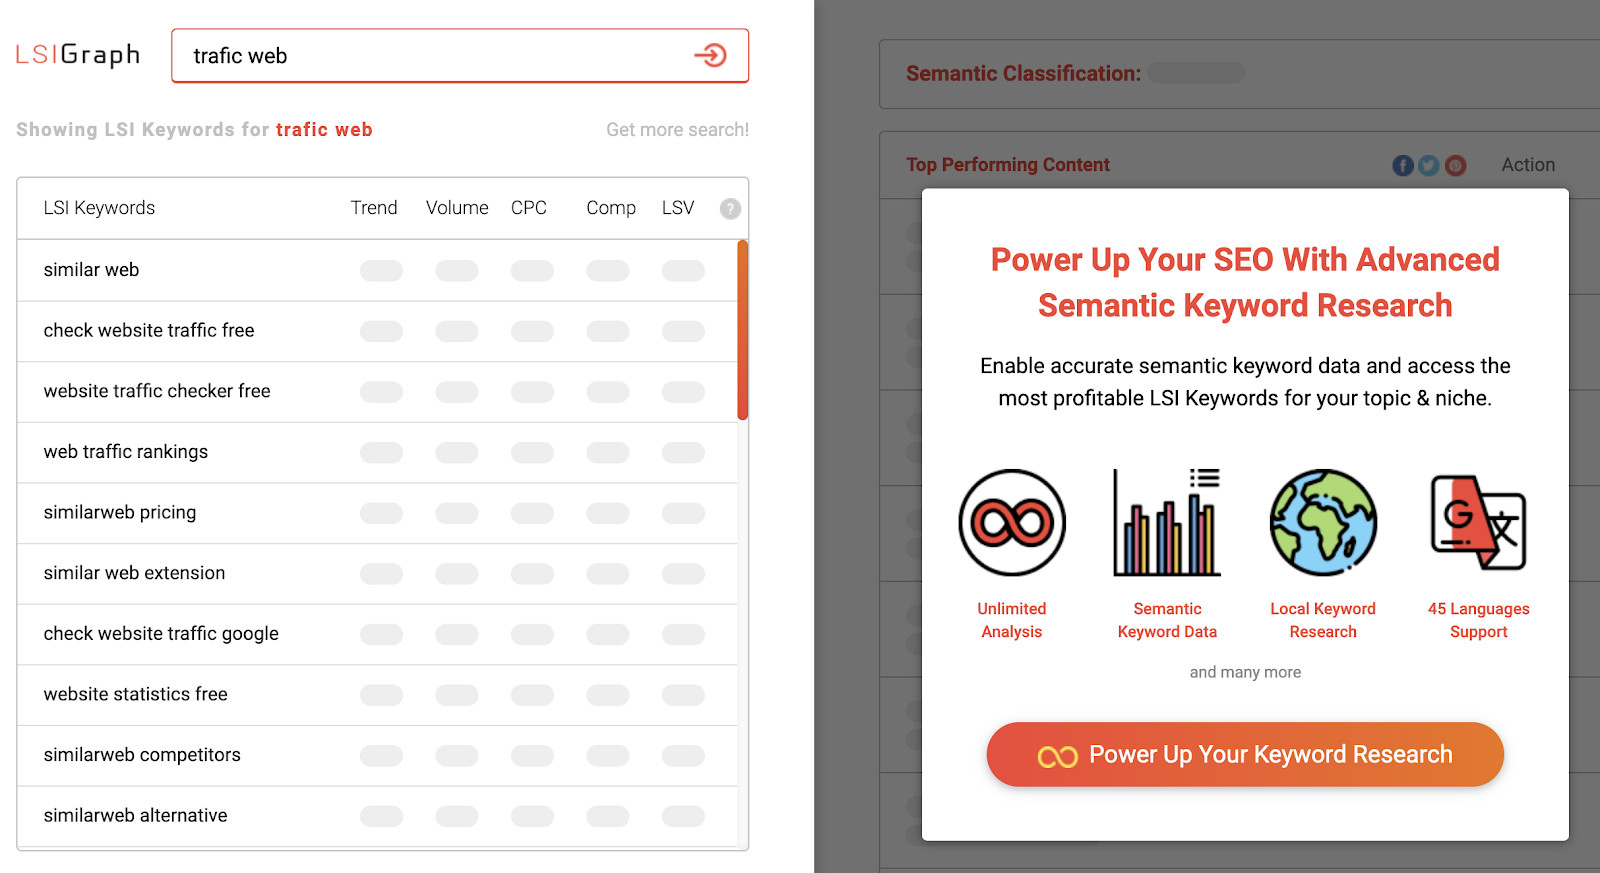Select similarweb competitors keyword

pyautogui.click(x=377, y=755)
